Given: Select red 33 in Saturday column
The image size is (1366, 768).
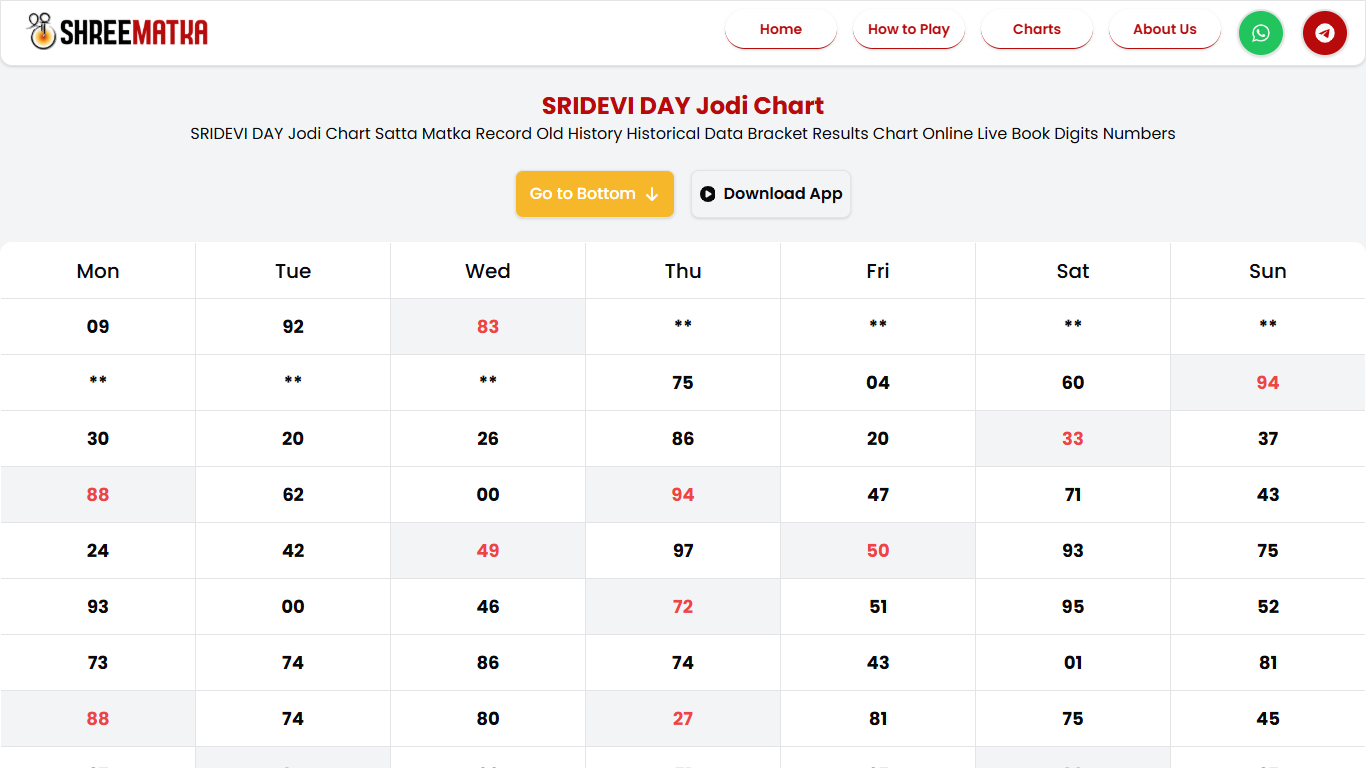Looking at the screenshot, I should pyautogui.click(x=1072, y=439).
